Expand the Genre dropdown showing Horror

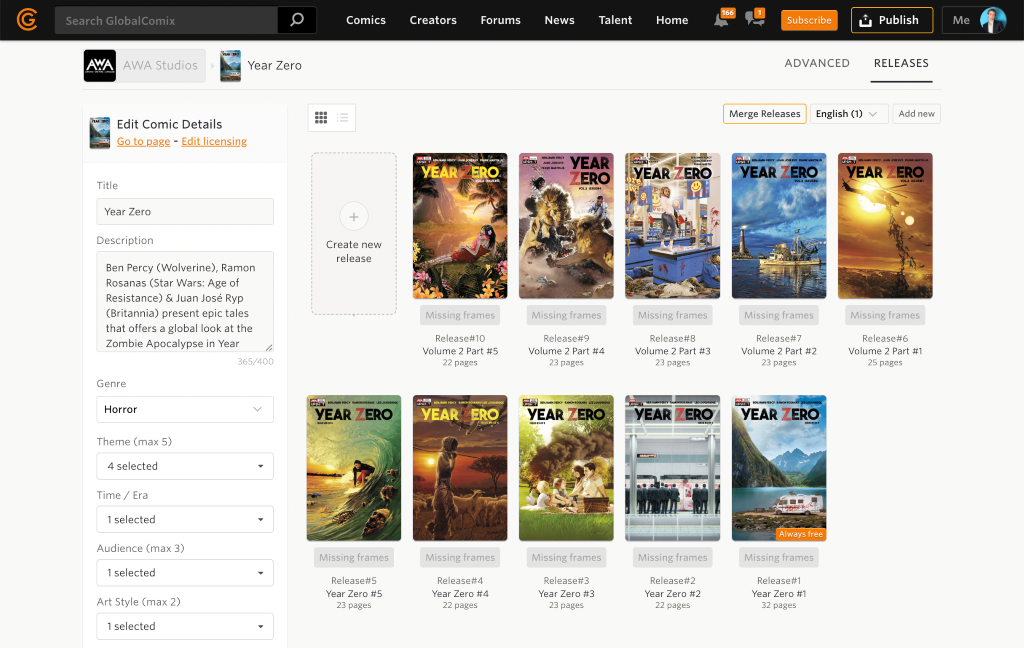(x=185, y=409)
